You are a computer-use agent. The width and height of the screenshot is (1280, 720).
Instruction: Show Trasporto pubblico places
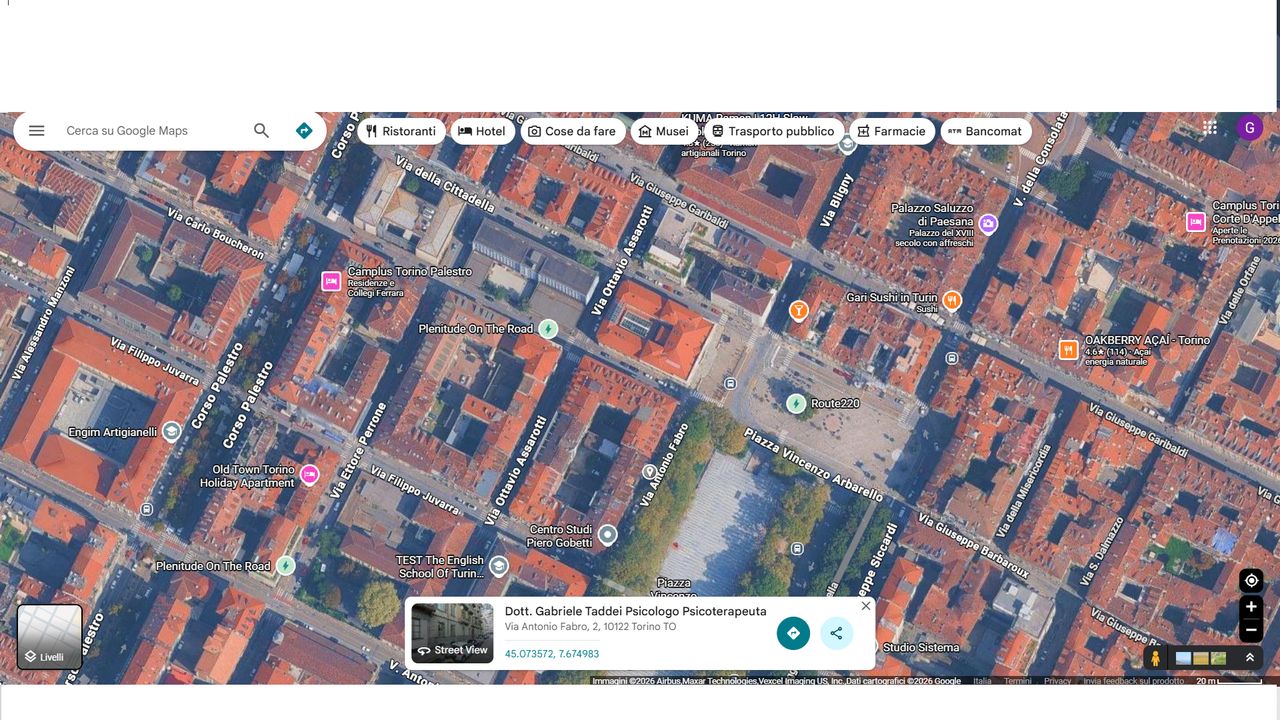(x=773, y=131)
